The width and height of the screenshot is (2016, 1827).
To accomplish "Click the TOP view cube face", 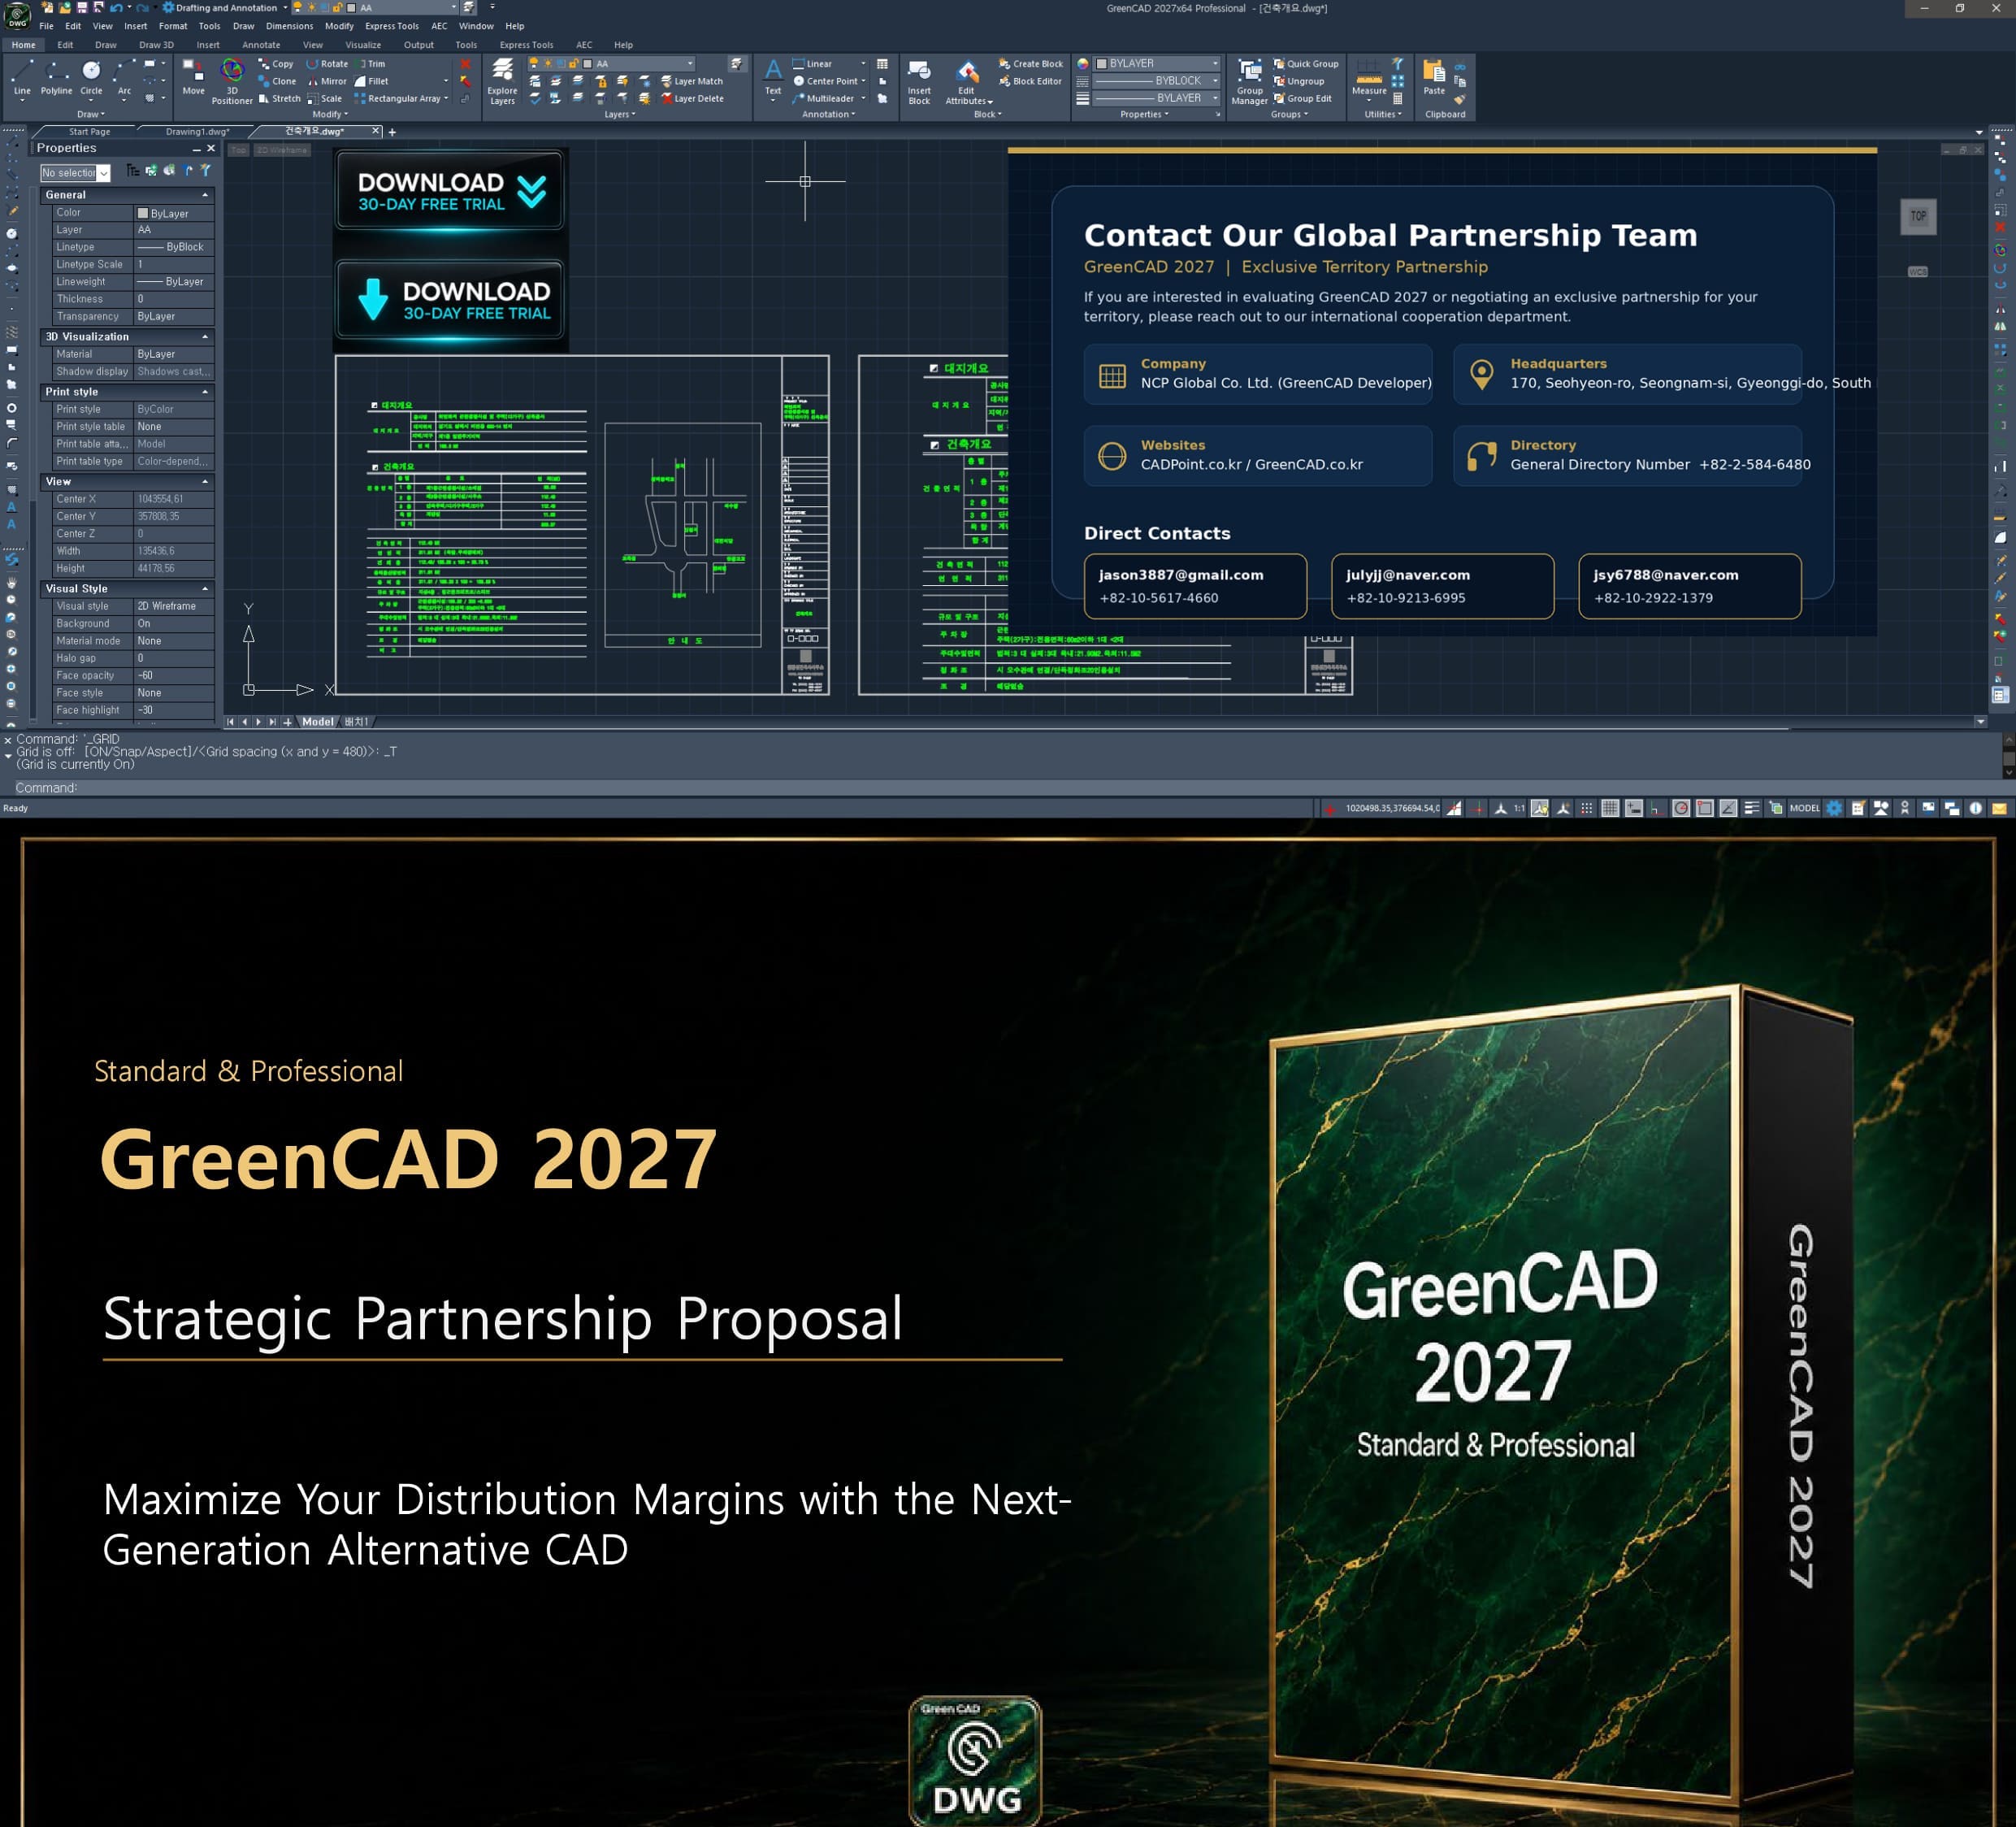I will point(1918,216).
